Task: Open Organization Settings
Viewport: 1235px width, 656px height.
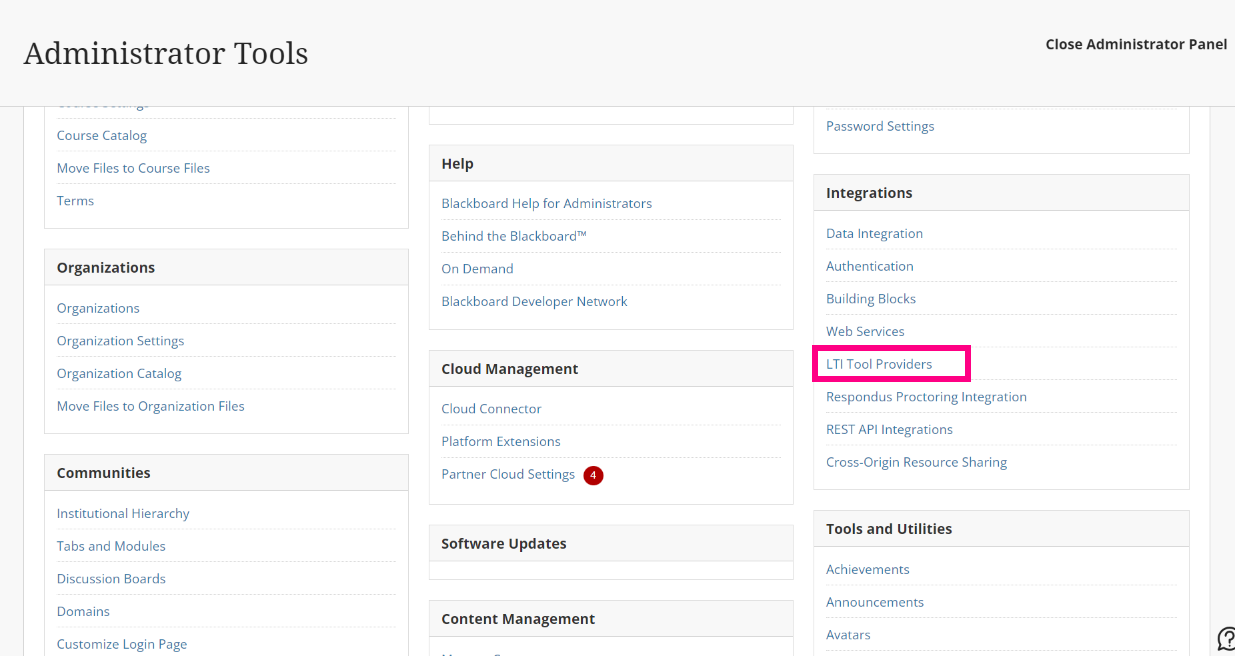Action: [x=120, y=341]
